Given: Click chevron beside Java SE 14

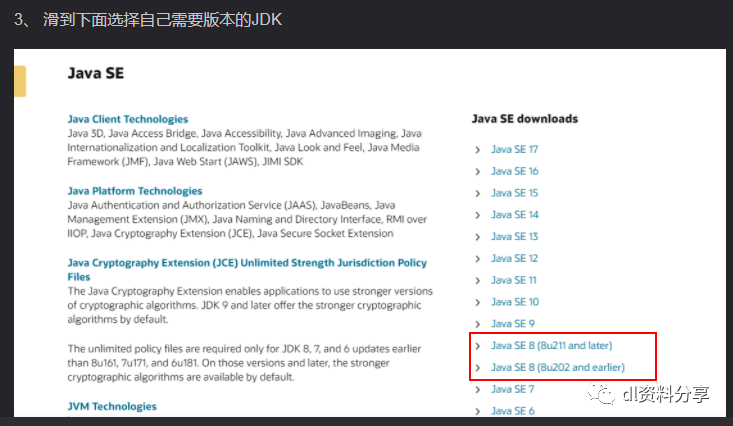Looking at the screenshot, I should pos(477,215).
